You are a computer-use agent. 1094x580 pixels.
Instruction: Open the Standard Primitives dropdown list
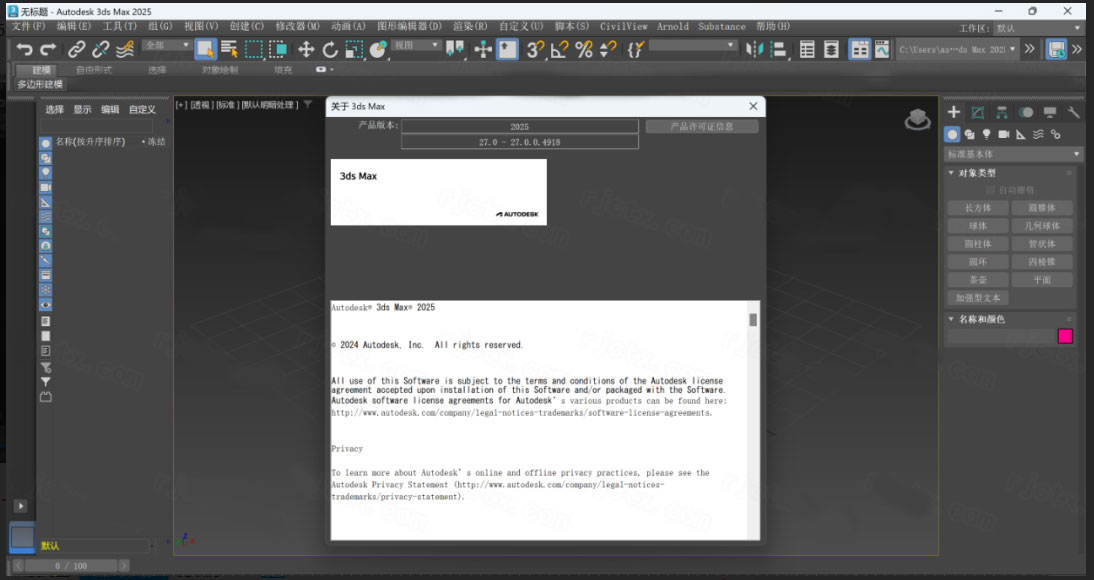(x=1010, y=153)
